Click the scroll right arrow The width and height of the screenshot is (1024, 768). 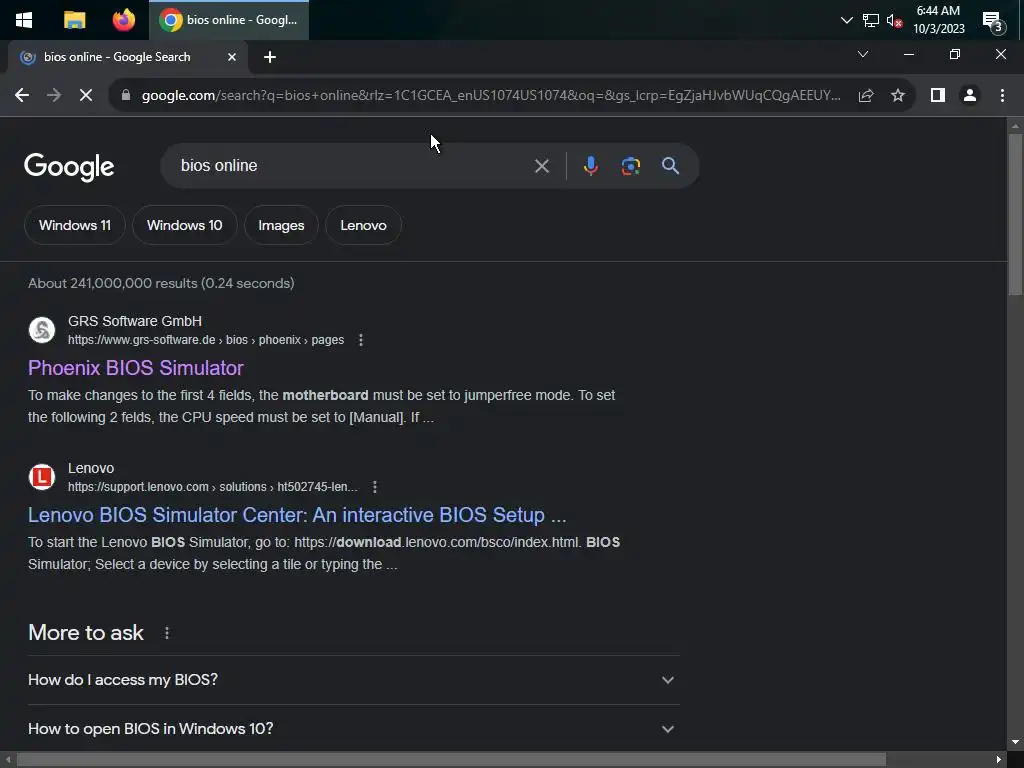point(999,760)
